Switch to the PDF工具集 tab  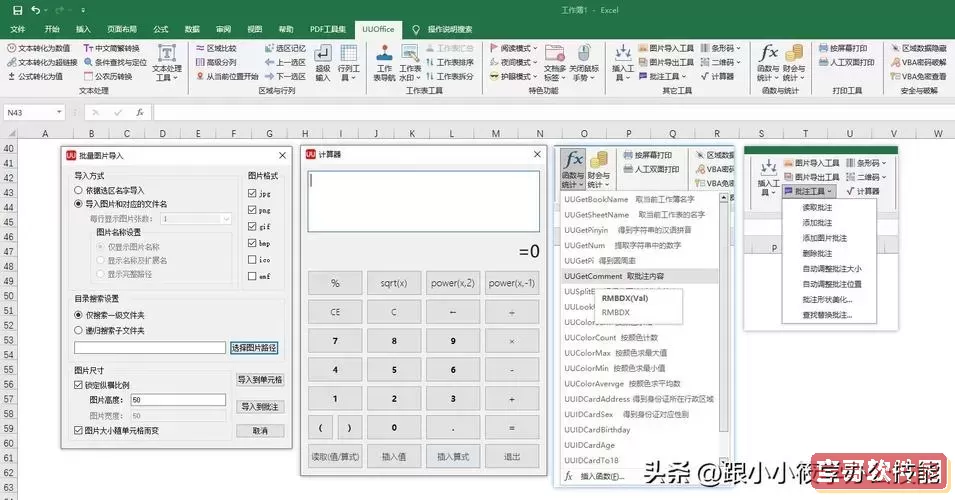pyautogui.click(x=328, y=29)
